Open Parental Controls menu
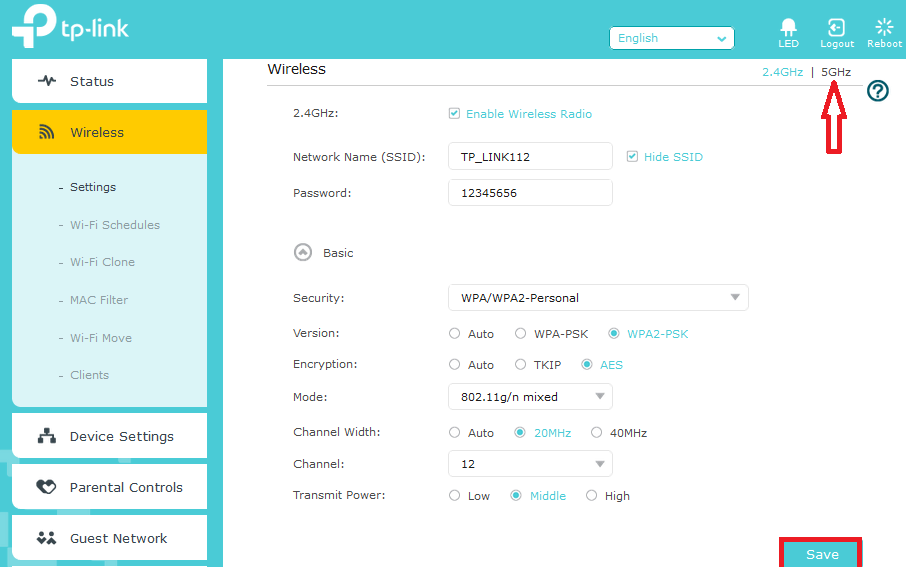 coord(109,487)
